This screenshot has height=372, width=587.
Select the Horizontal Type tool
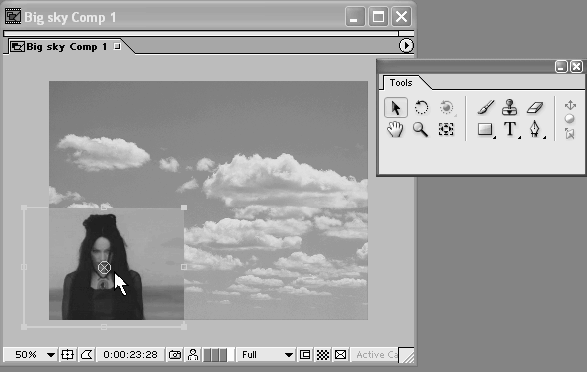(510, 129)
